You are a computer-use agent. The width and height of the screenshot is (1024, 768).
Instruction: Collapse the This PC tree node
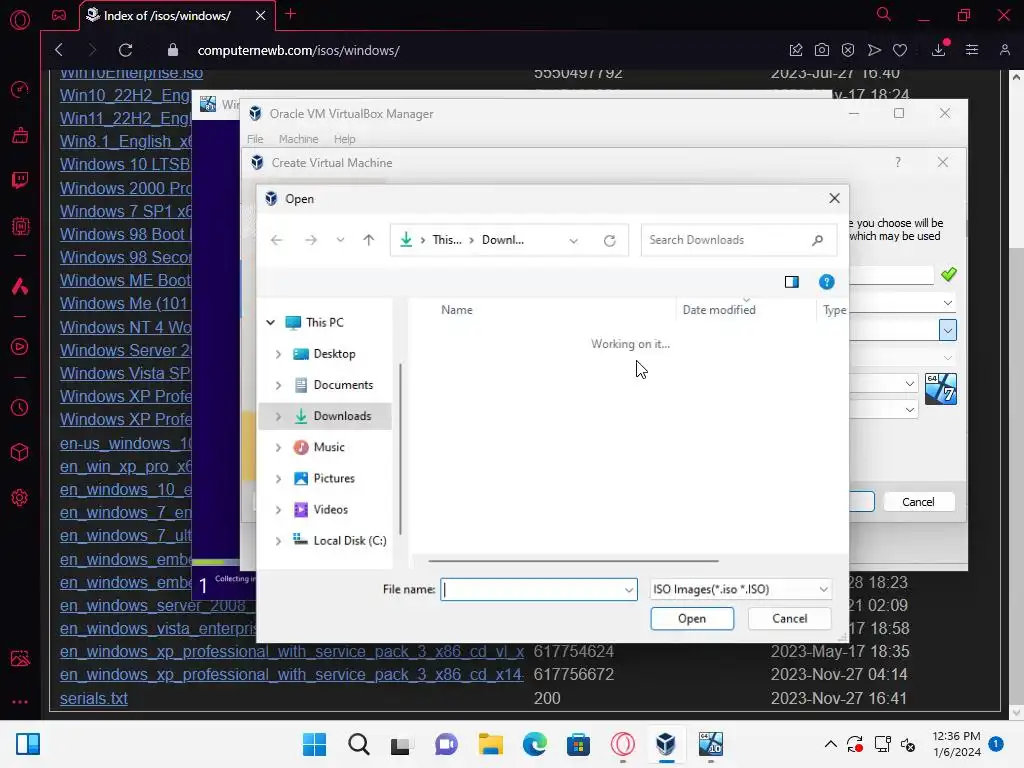pyautogui.click(x=270, y=323)
